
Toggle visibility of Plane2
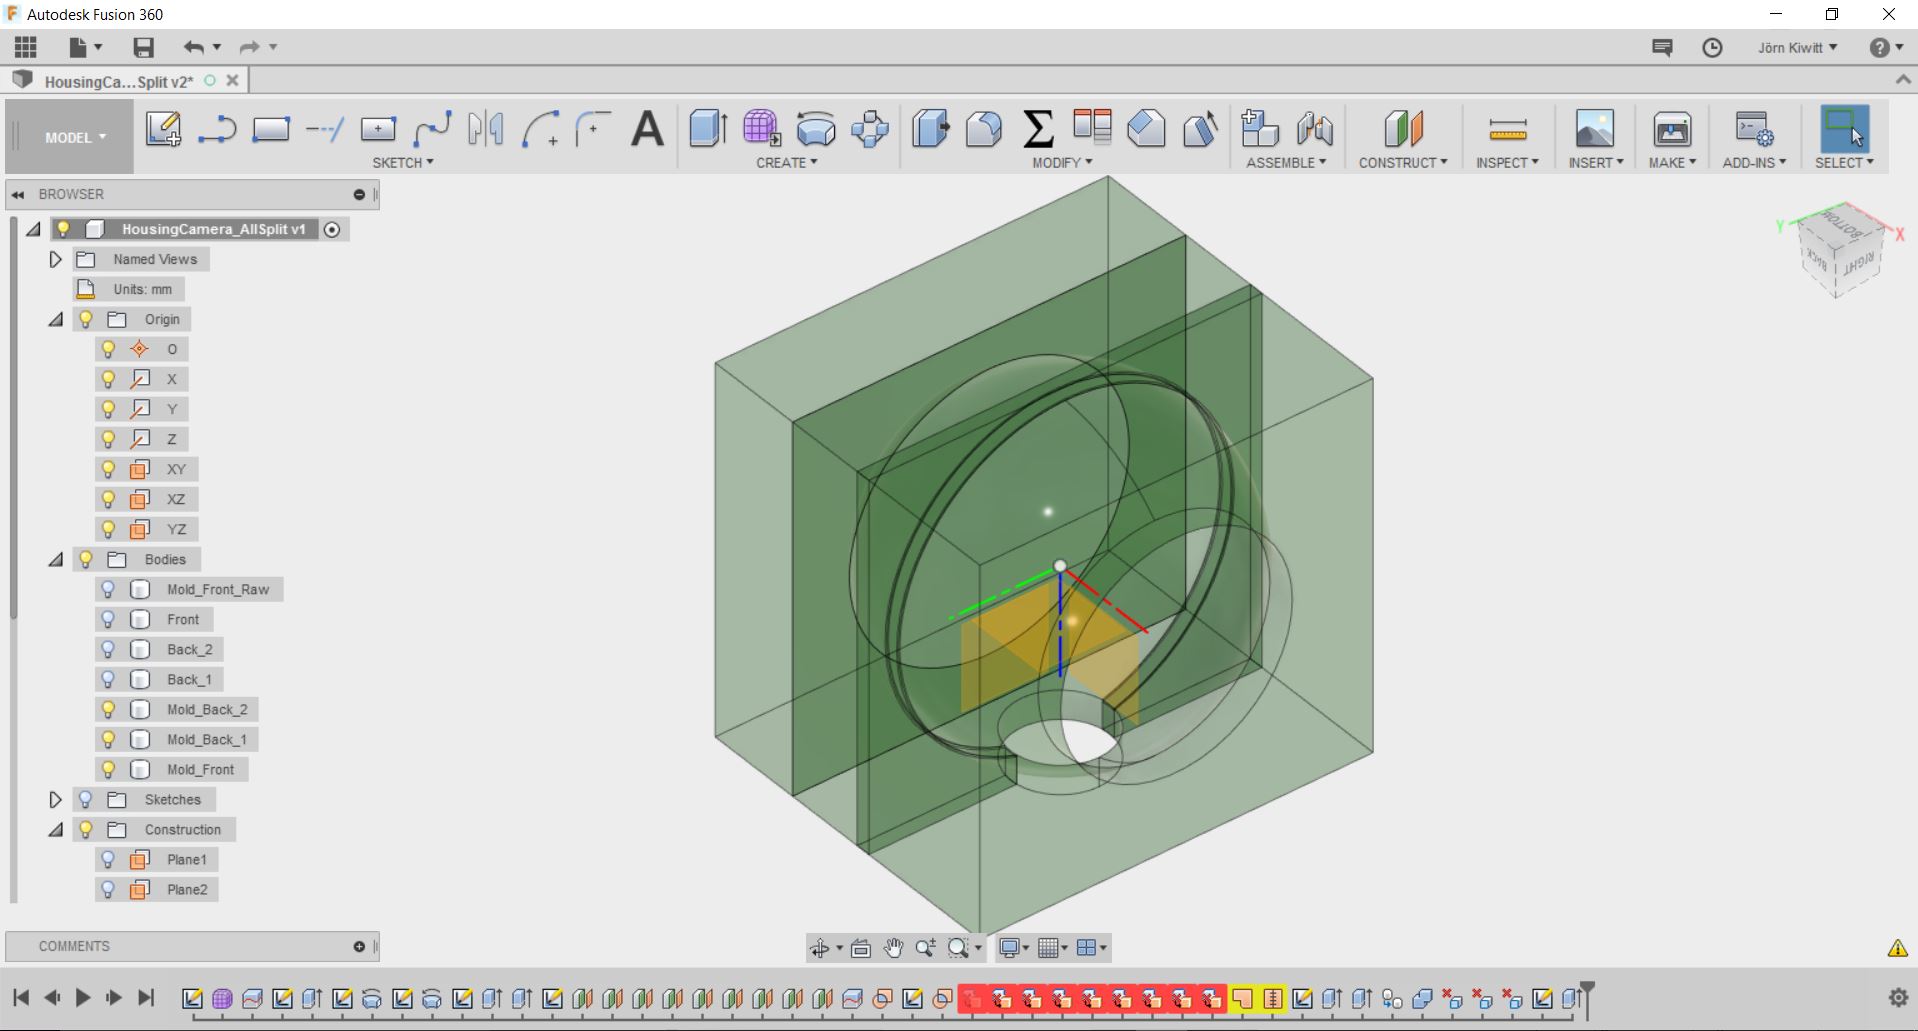[x=109, y=889]
